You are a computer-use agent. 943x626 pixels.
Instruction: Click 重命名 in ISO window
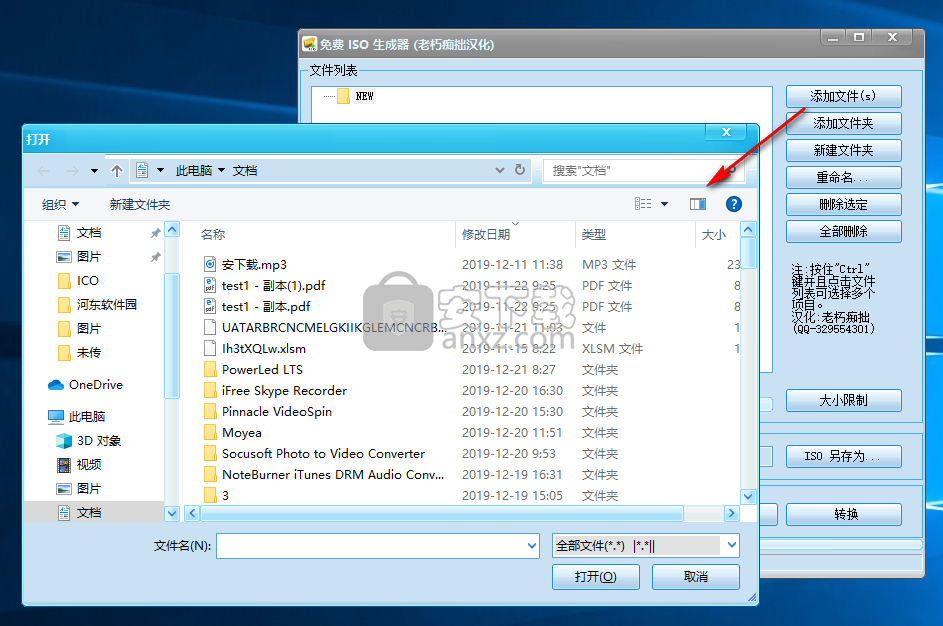(x=843, y=177)
